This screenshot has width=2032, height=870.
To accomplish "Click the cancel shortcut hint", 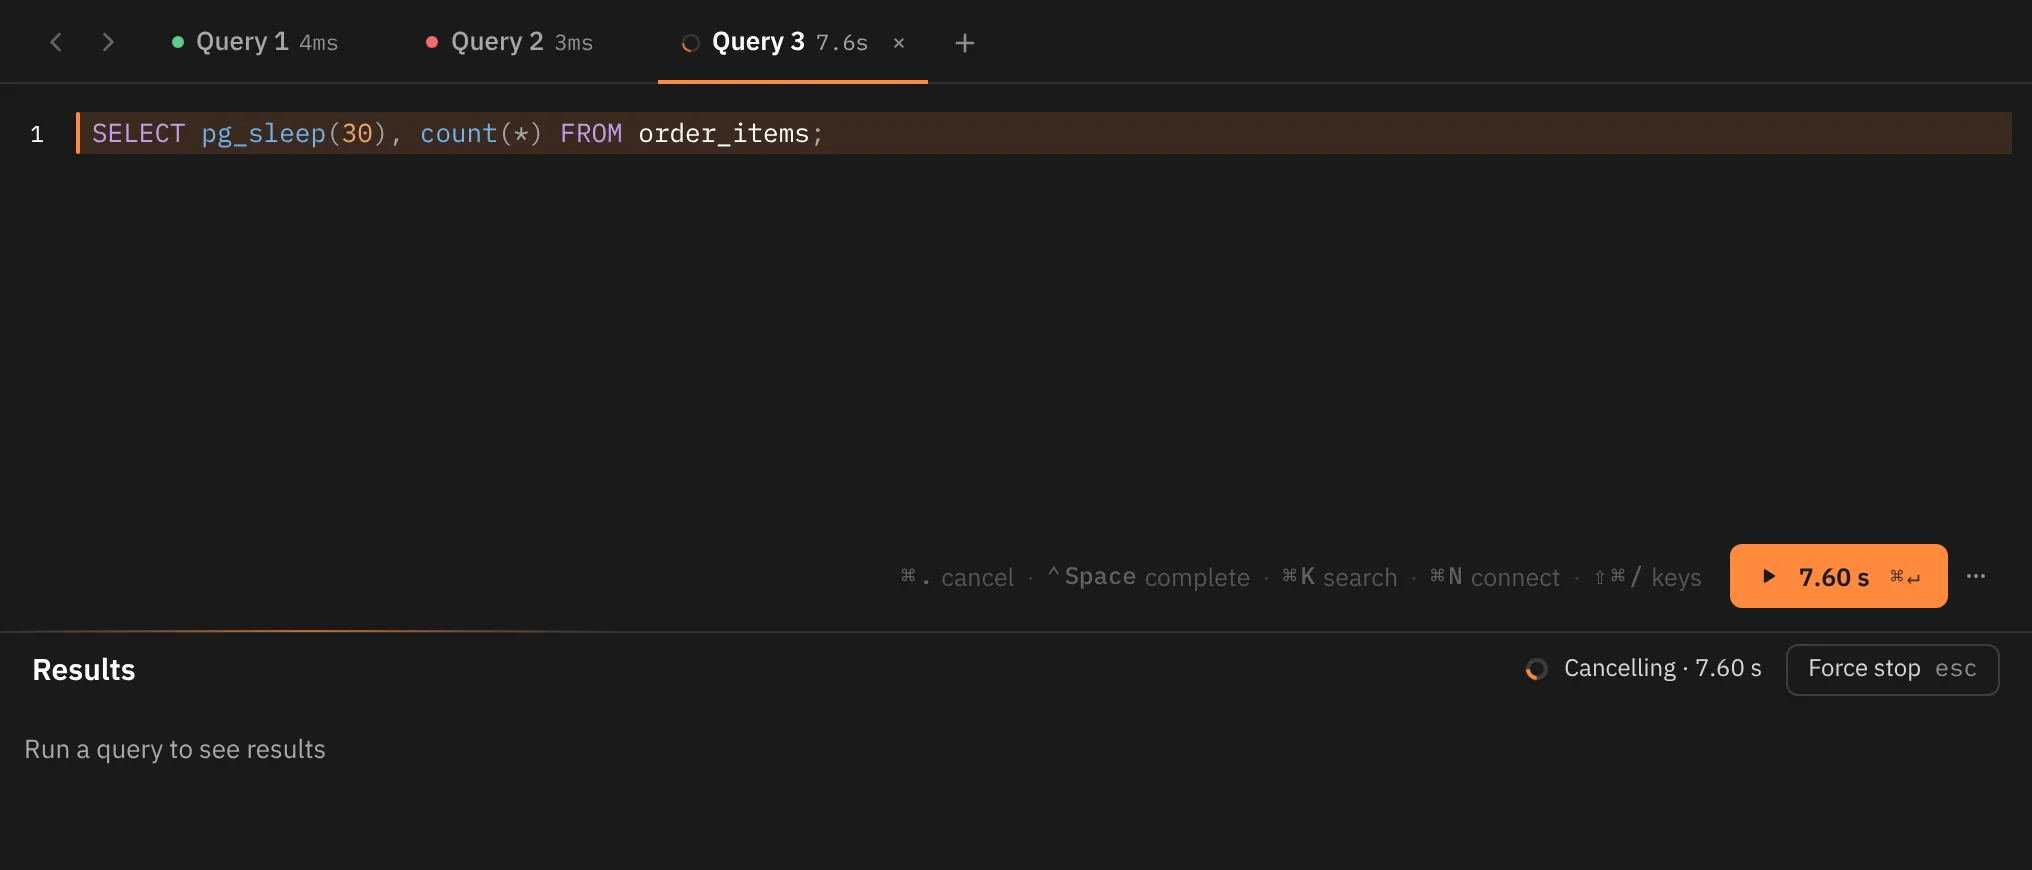I will click(x=957, y=577).
